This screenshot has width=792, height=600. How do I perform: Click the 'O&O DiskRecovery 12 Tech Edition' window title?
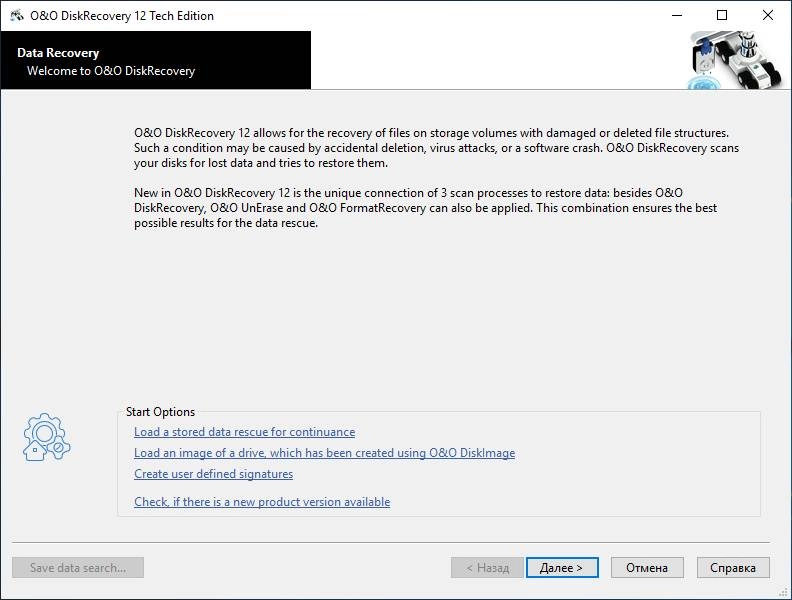122,16
